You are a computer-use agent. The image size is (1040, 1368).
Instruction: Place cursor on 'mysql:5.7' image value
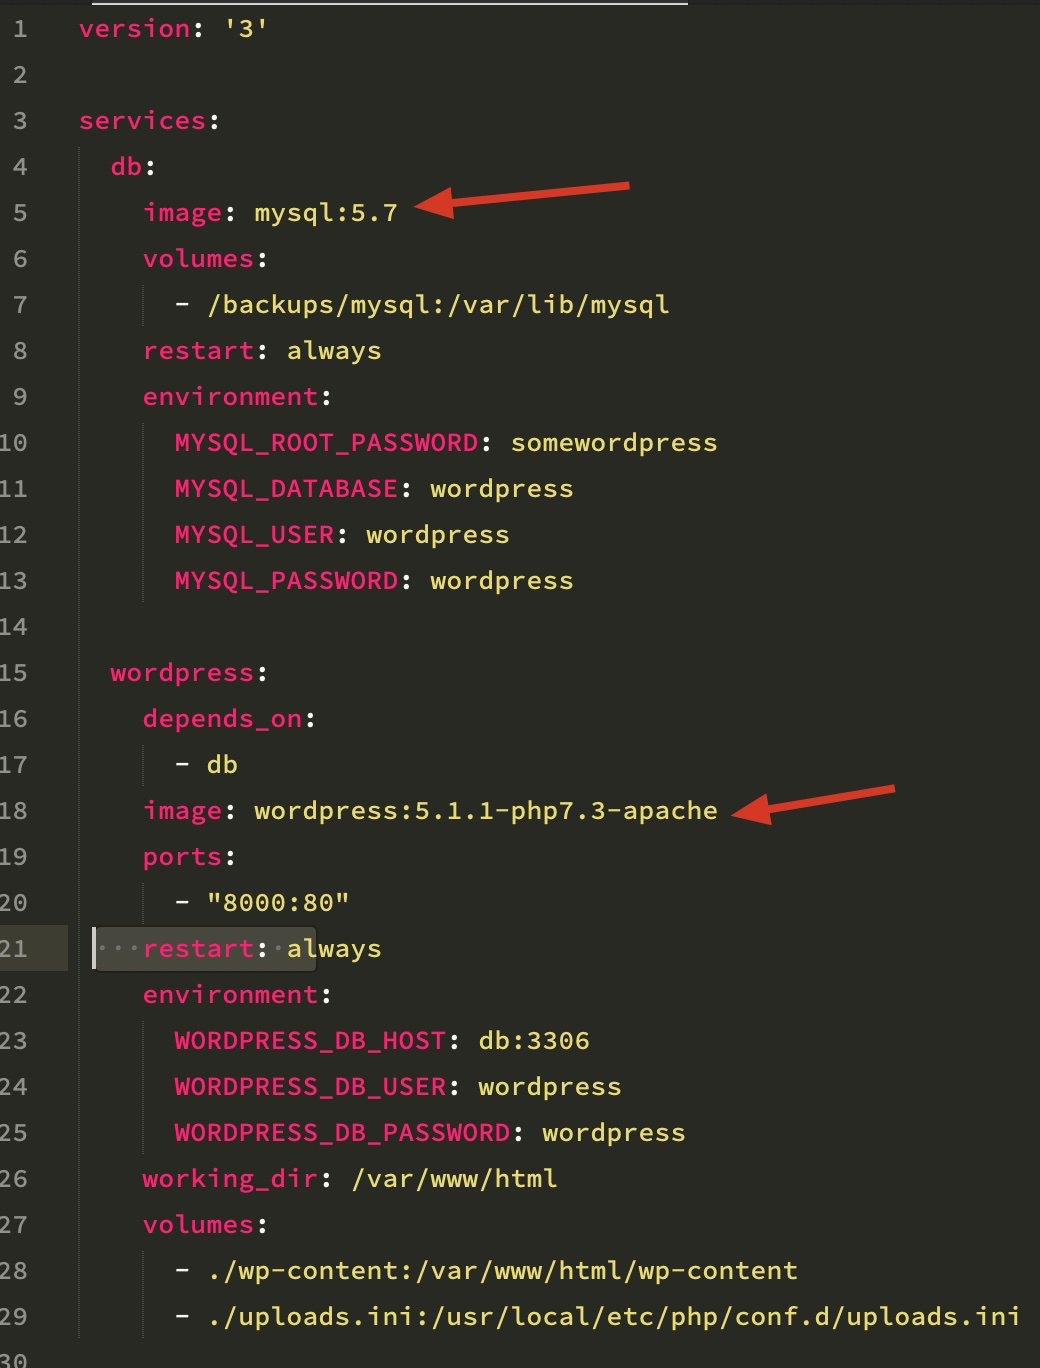tap(326, 213)
